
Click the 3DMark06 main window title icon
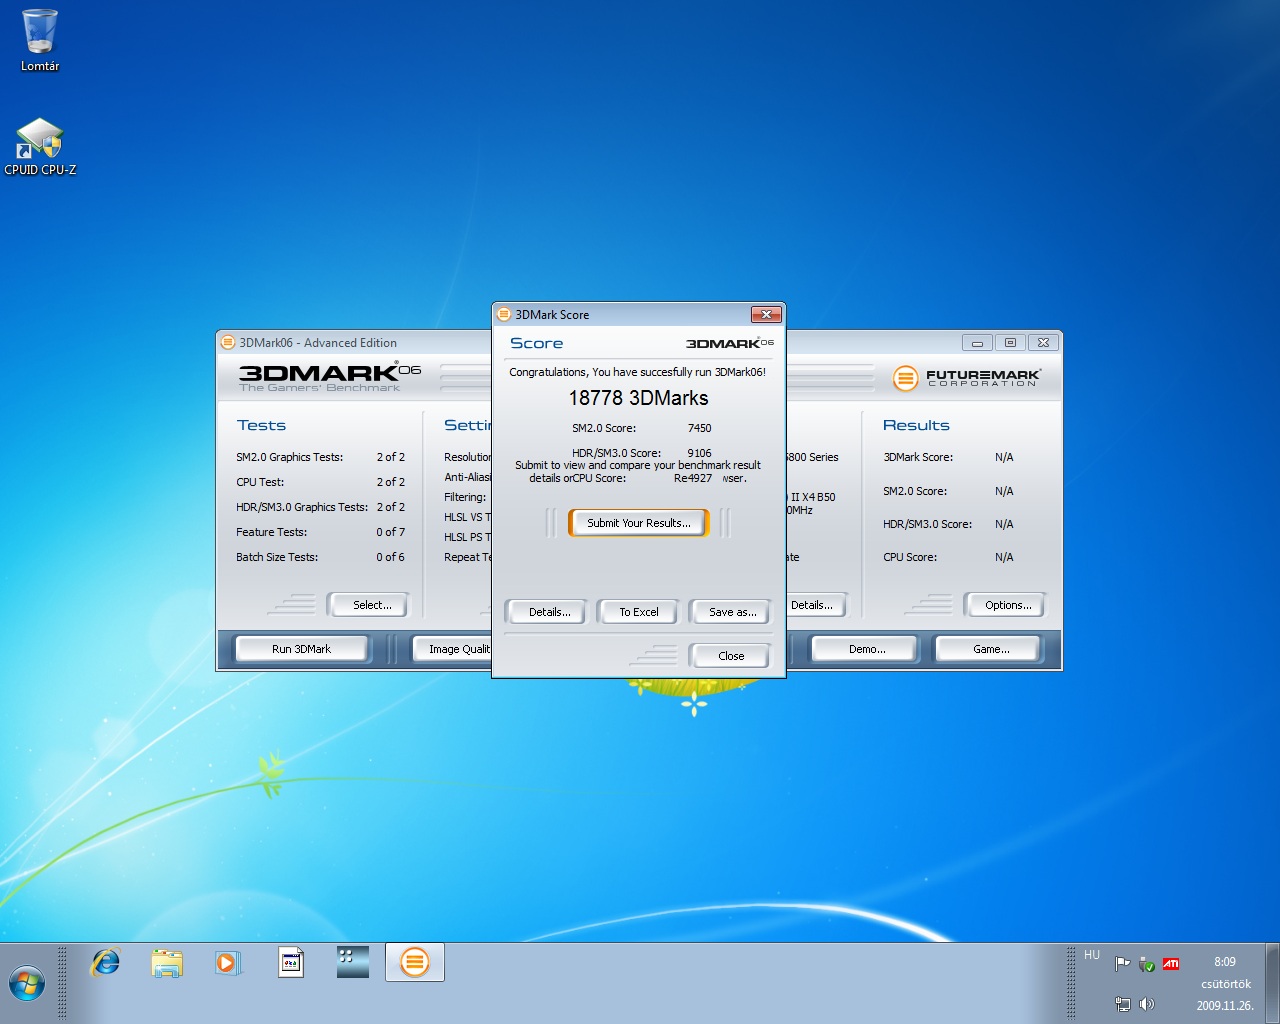pyautogui.click(x=228, y=342)
